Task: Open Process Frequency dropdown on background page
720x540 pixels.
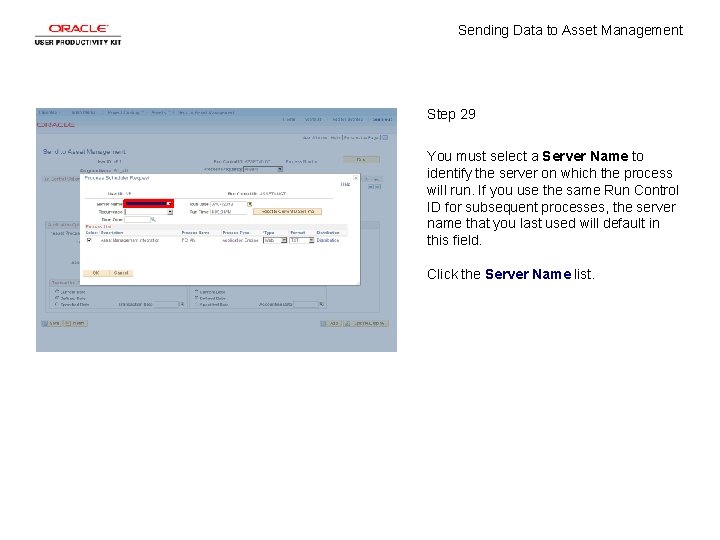Action: coord(263,169)
